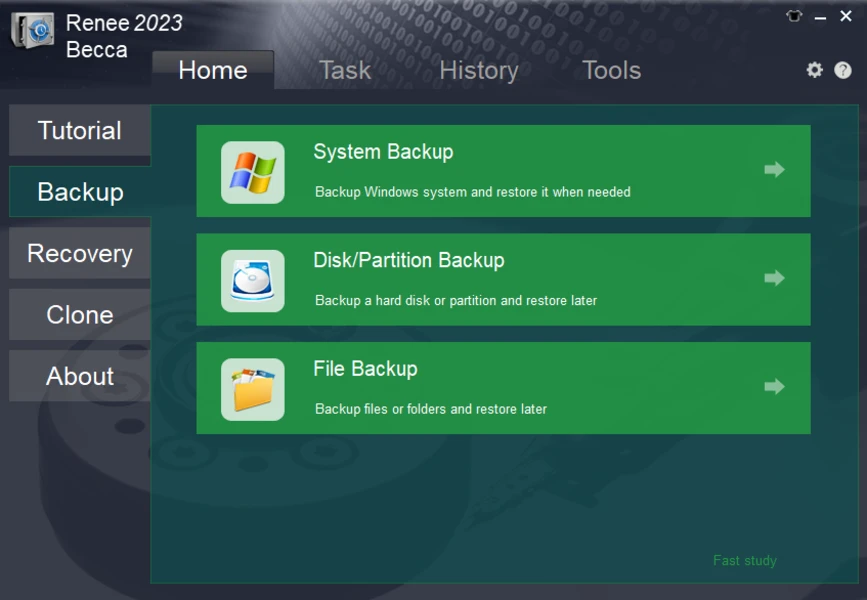Click the arrow on the File Backup row
This screenshot has width=867, height=600.
click(x=774, y=386)
